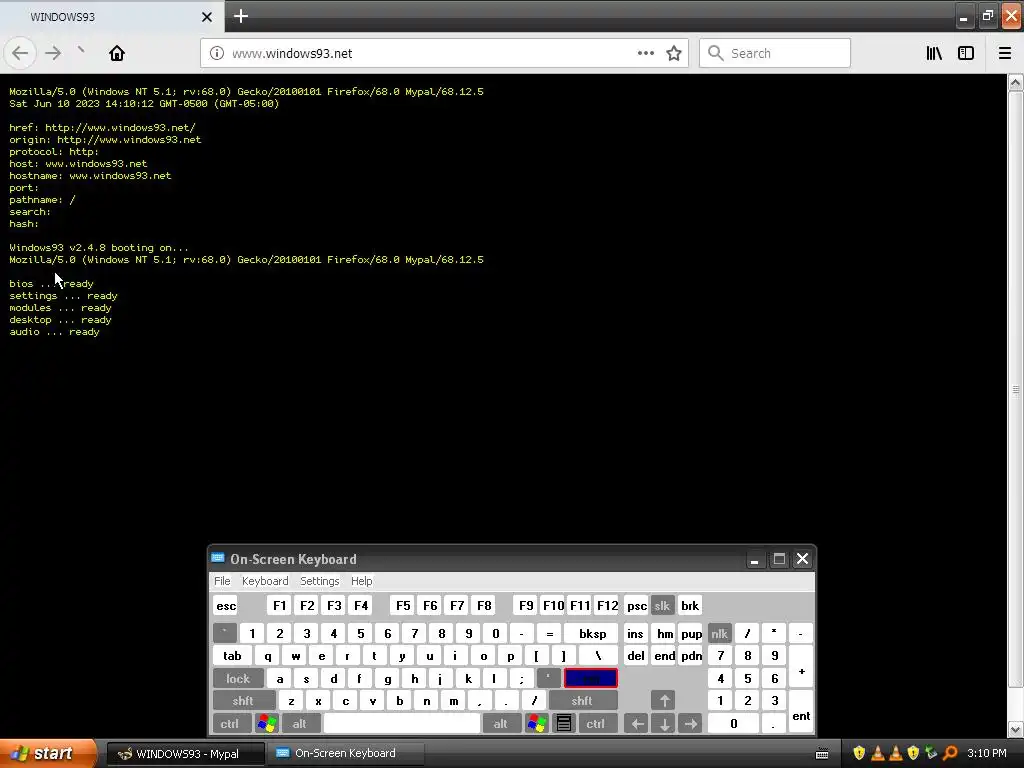Click the esc key on-screen

tap(226, 605)
